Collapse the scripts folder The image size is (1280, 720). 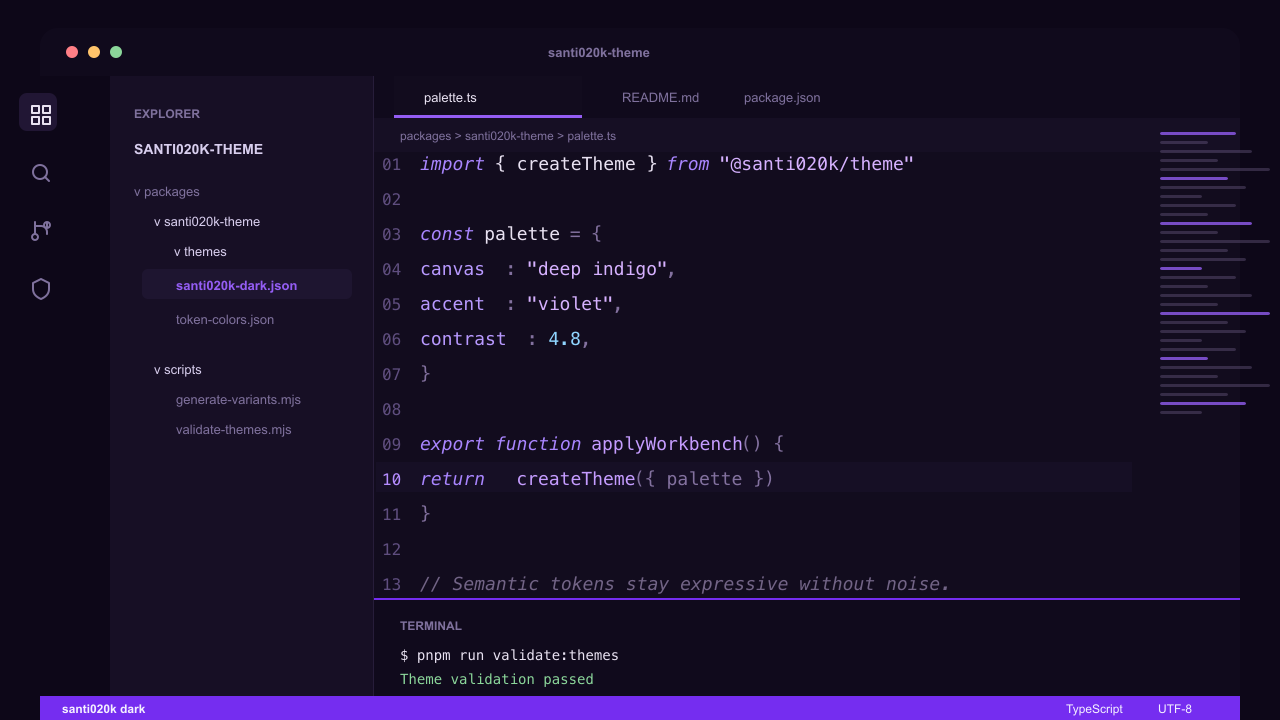(x=178, y=370)
